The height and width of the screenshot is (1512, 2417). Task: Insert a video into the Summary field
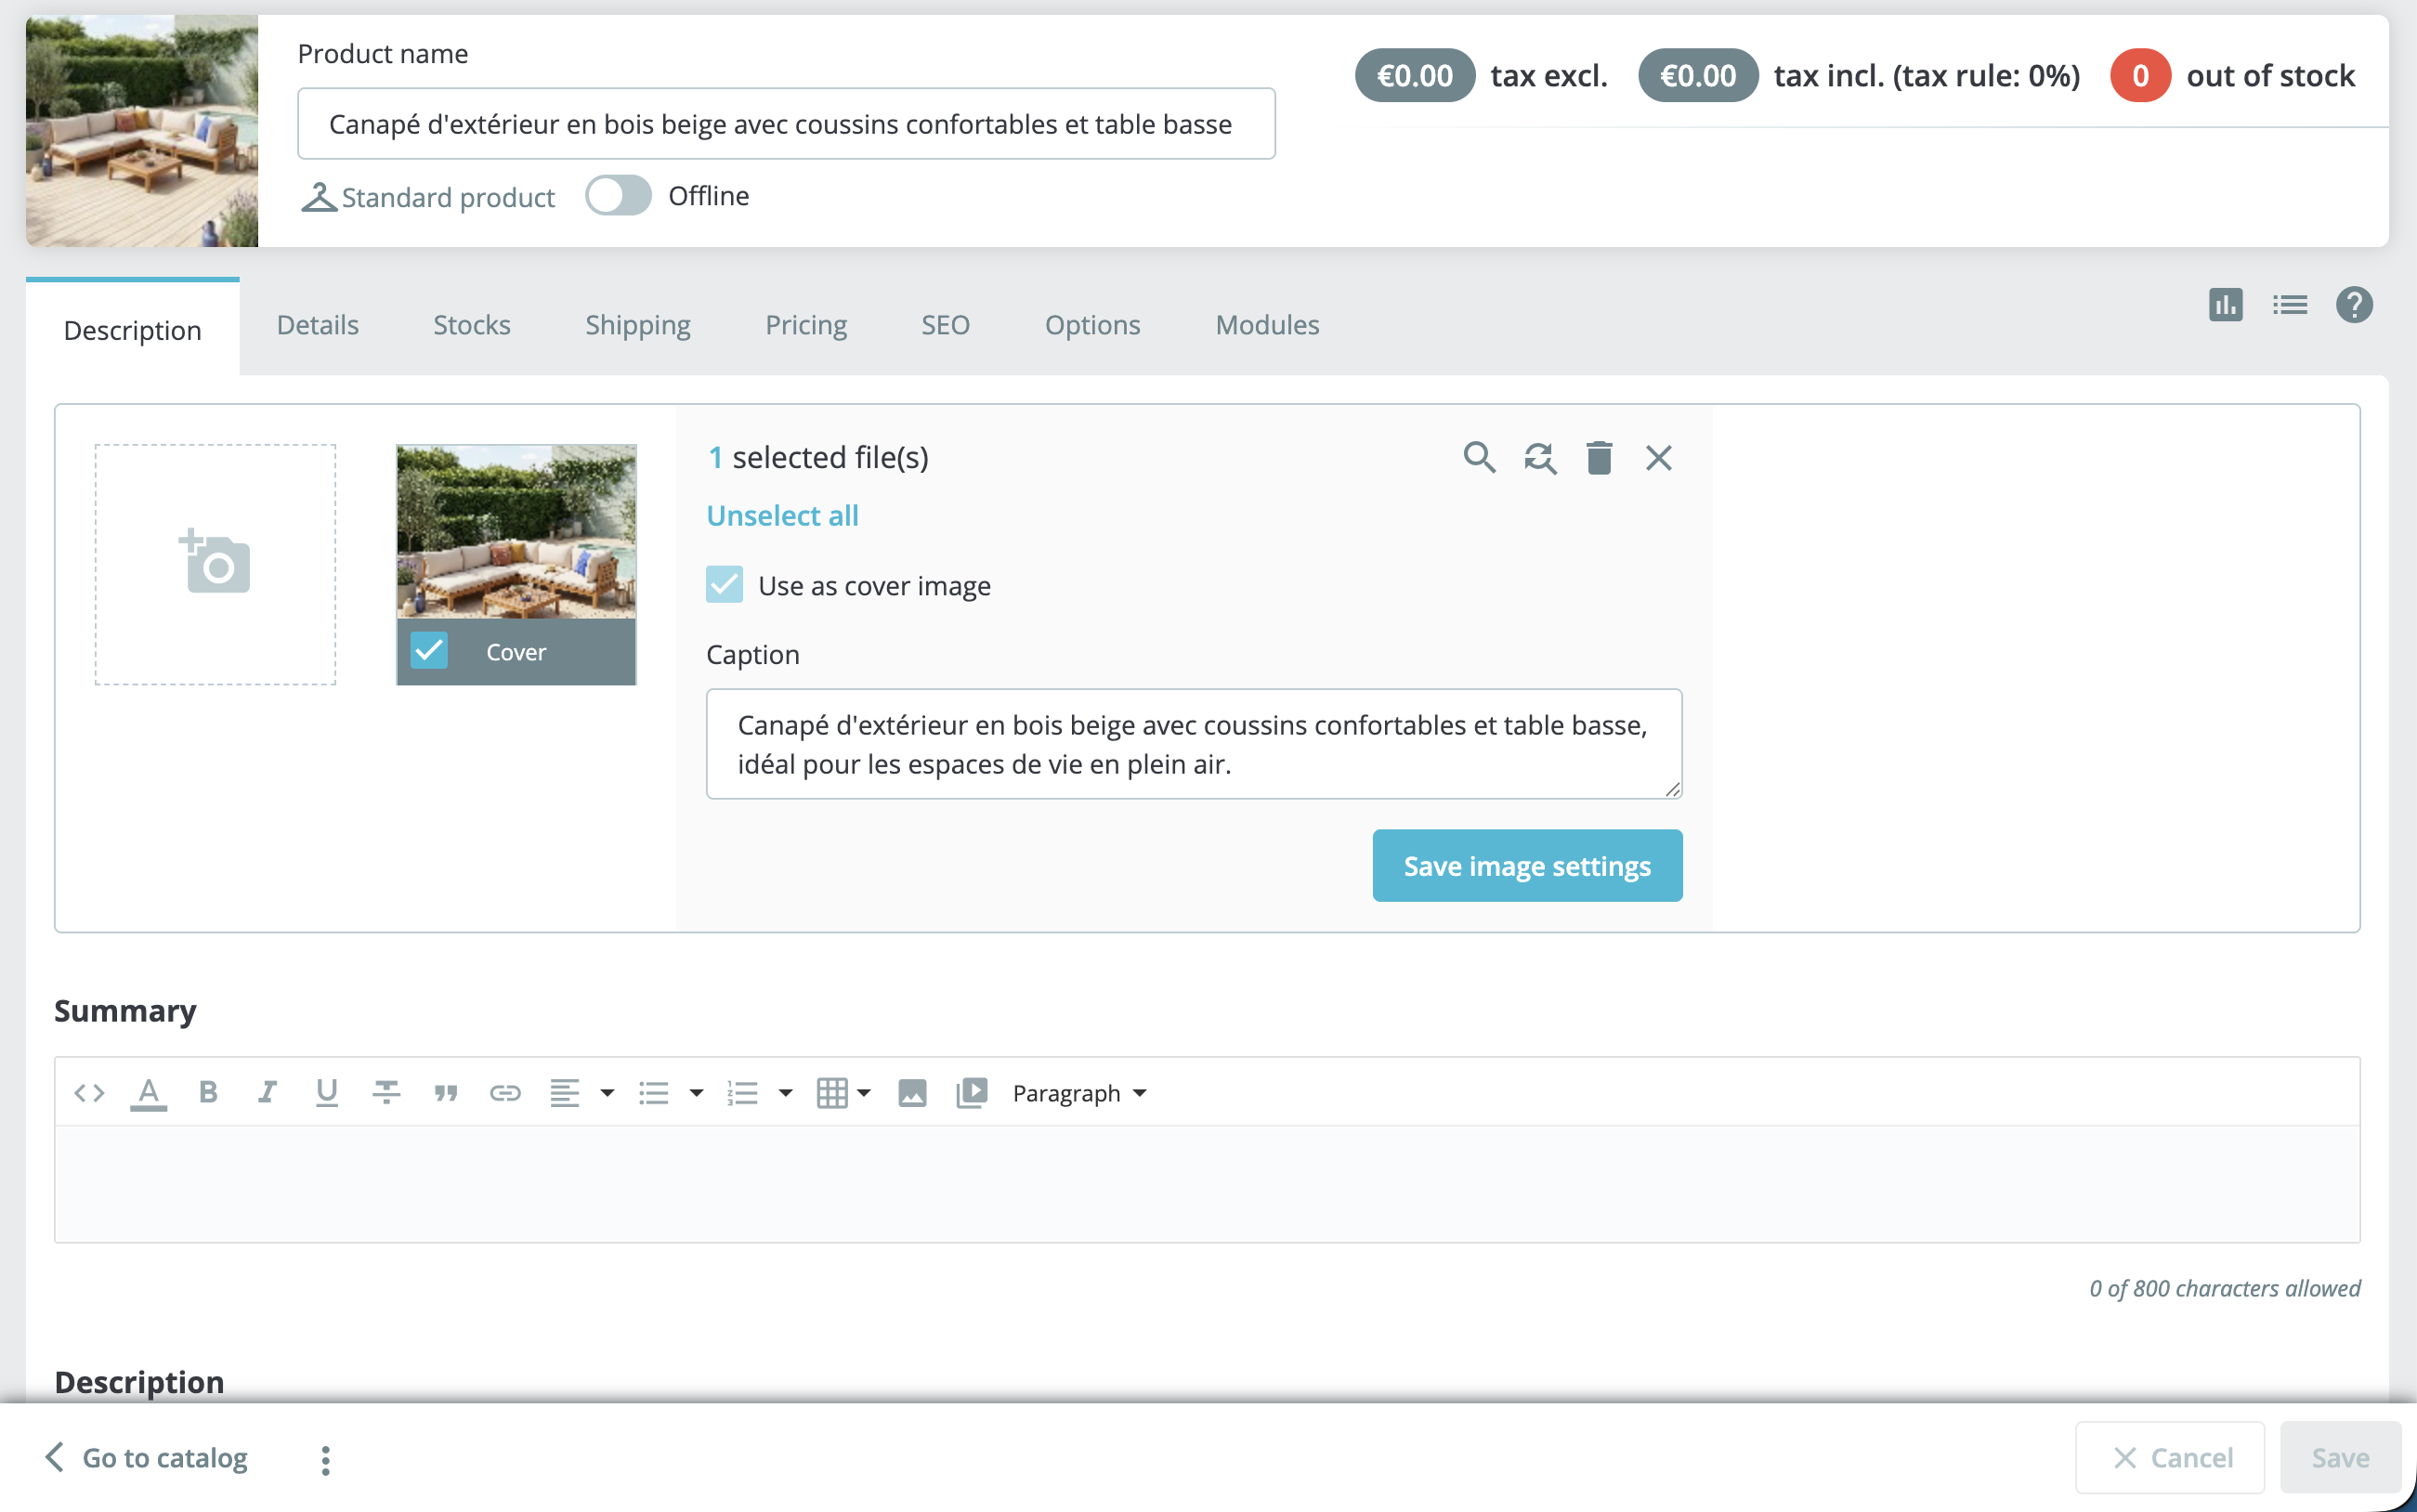click(x=969, y=1092)
